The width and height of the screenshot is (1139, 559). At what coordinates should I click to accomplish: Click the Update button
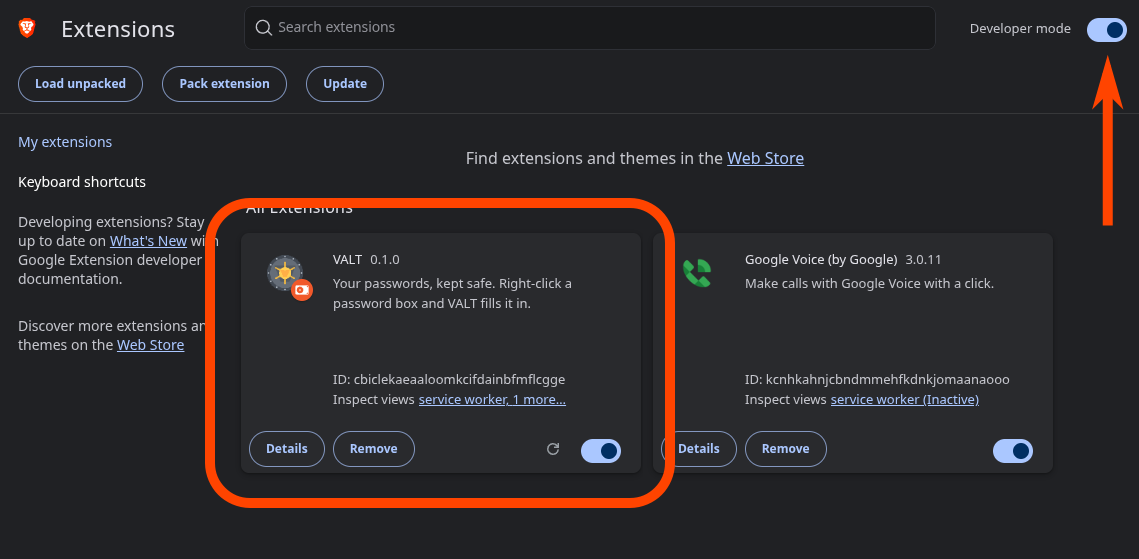point(345,83)
